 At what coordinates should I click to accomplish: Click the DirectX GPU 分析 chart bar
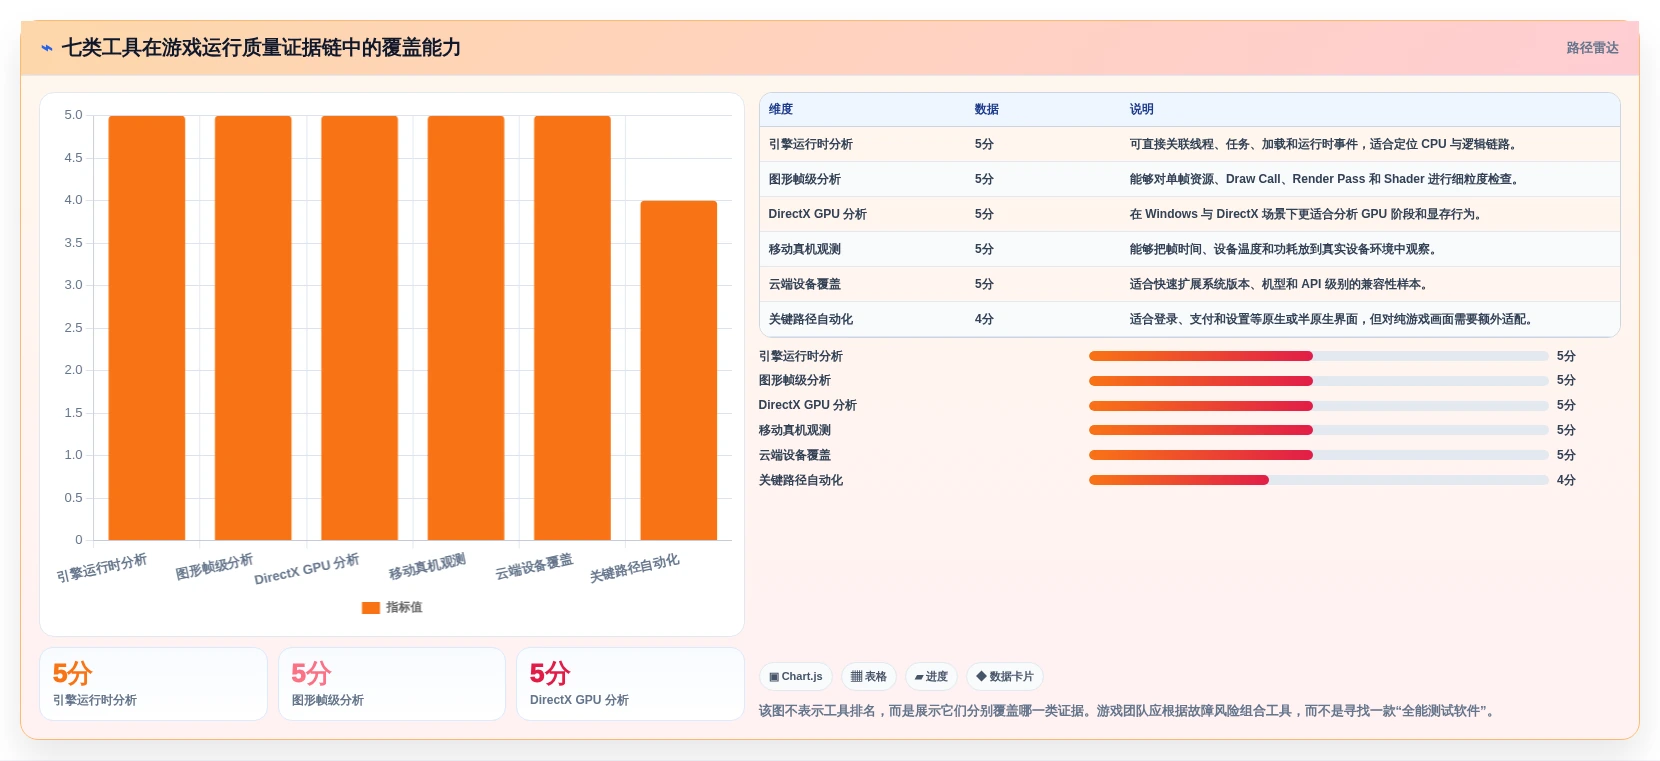pos(360,328)
